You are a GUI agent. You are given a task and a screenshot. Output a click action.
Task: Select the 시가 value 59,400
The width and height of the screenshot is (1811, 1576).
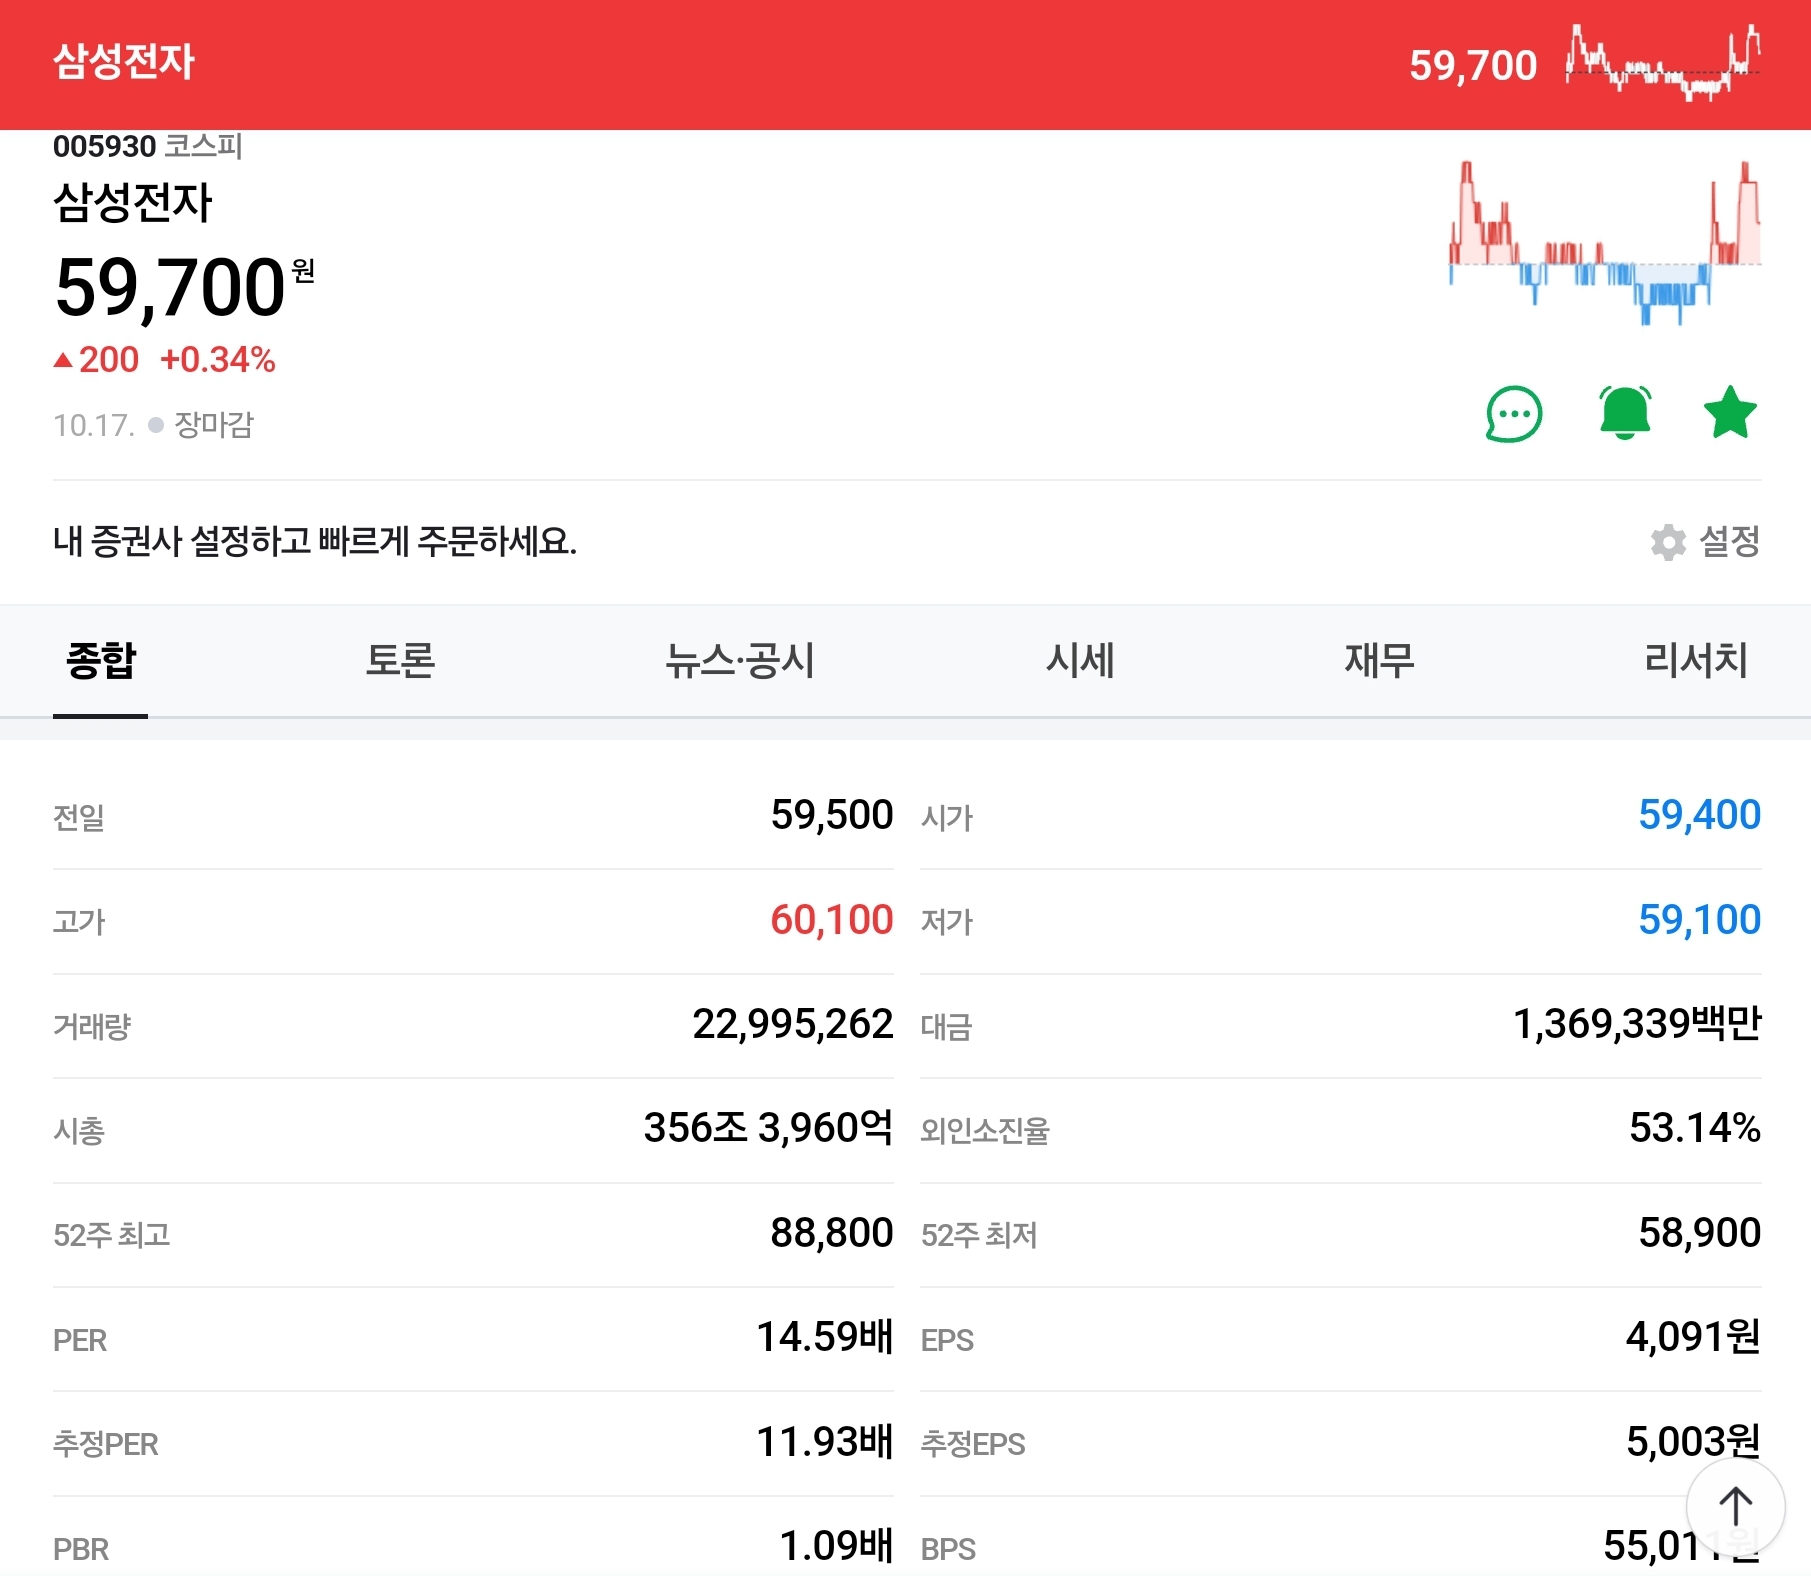[x=1699, y=815]
